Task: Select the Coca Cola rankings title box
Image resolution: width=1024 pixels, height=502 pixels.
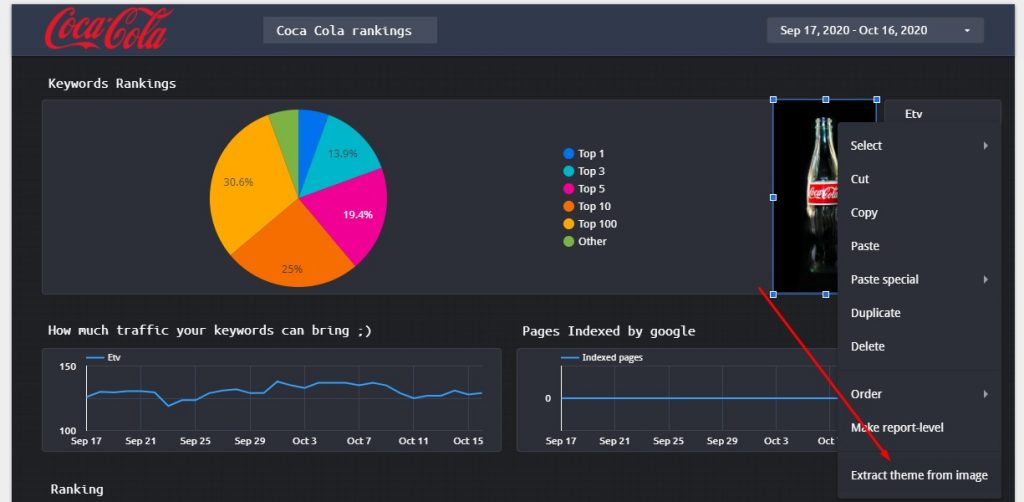Action: (x=350, y=30)
